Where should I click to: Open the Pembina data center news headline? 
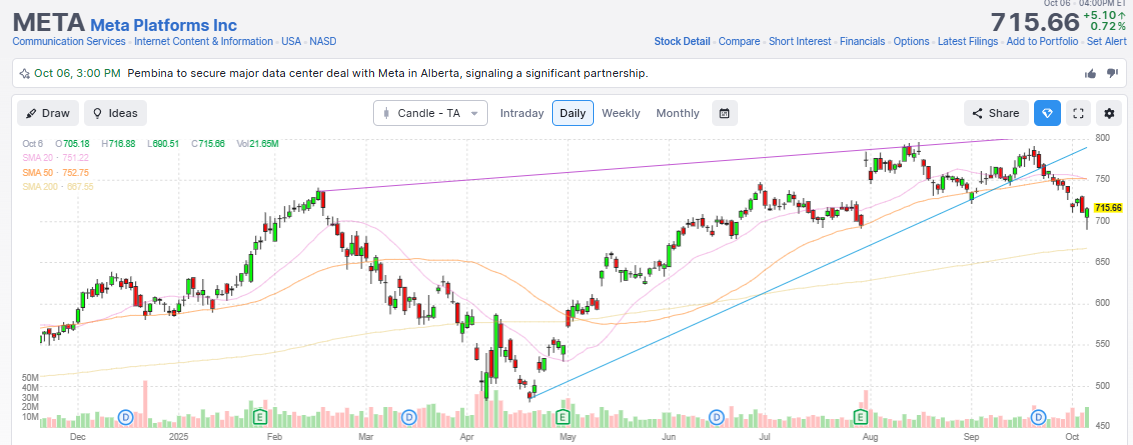[387, 74]
